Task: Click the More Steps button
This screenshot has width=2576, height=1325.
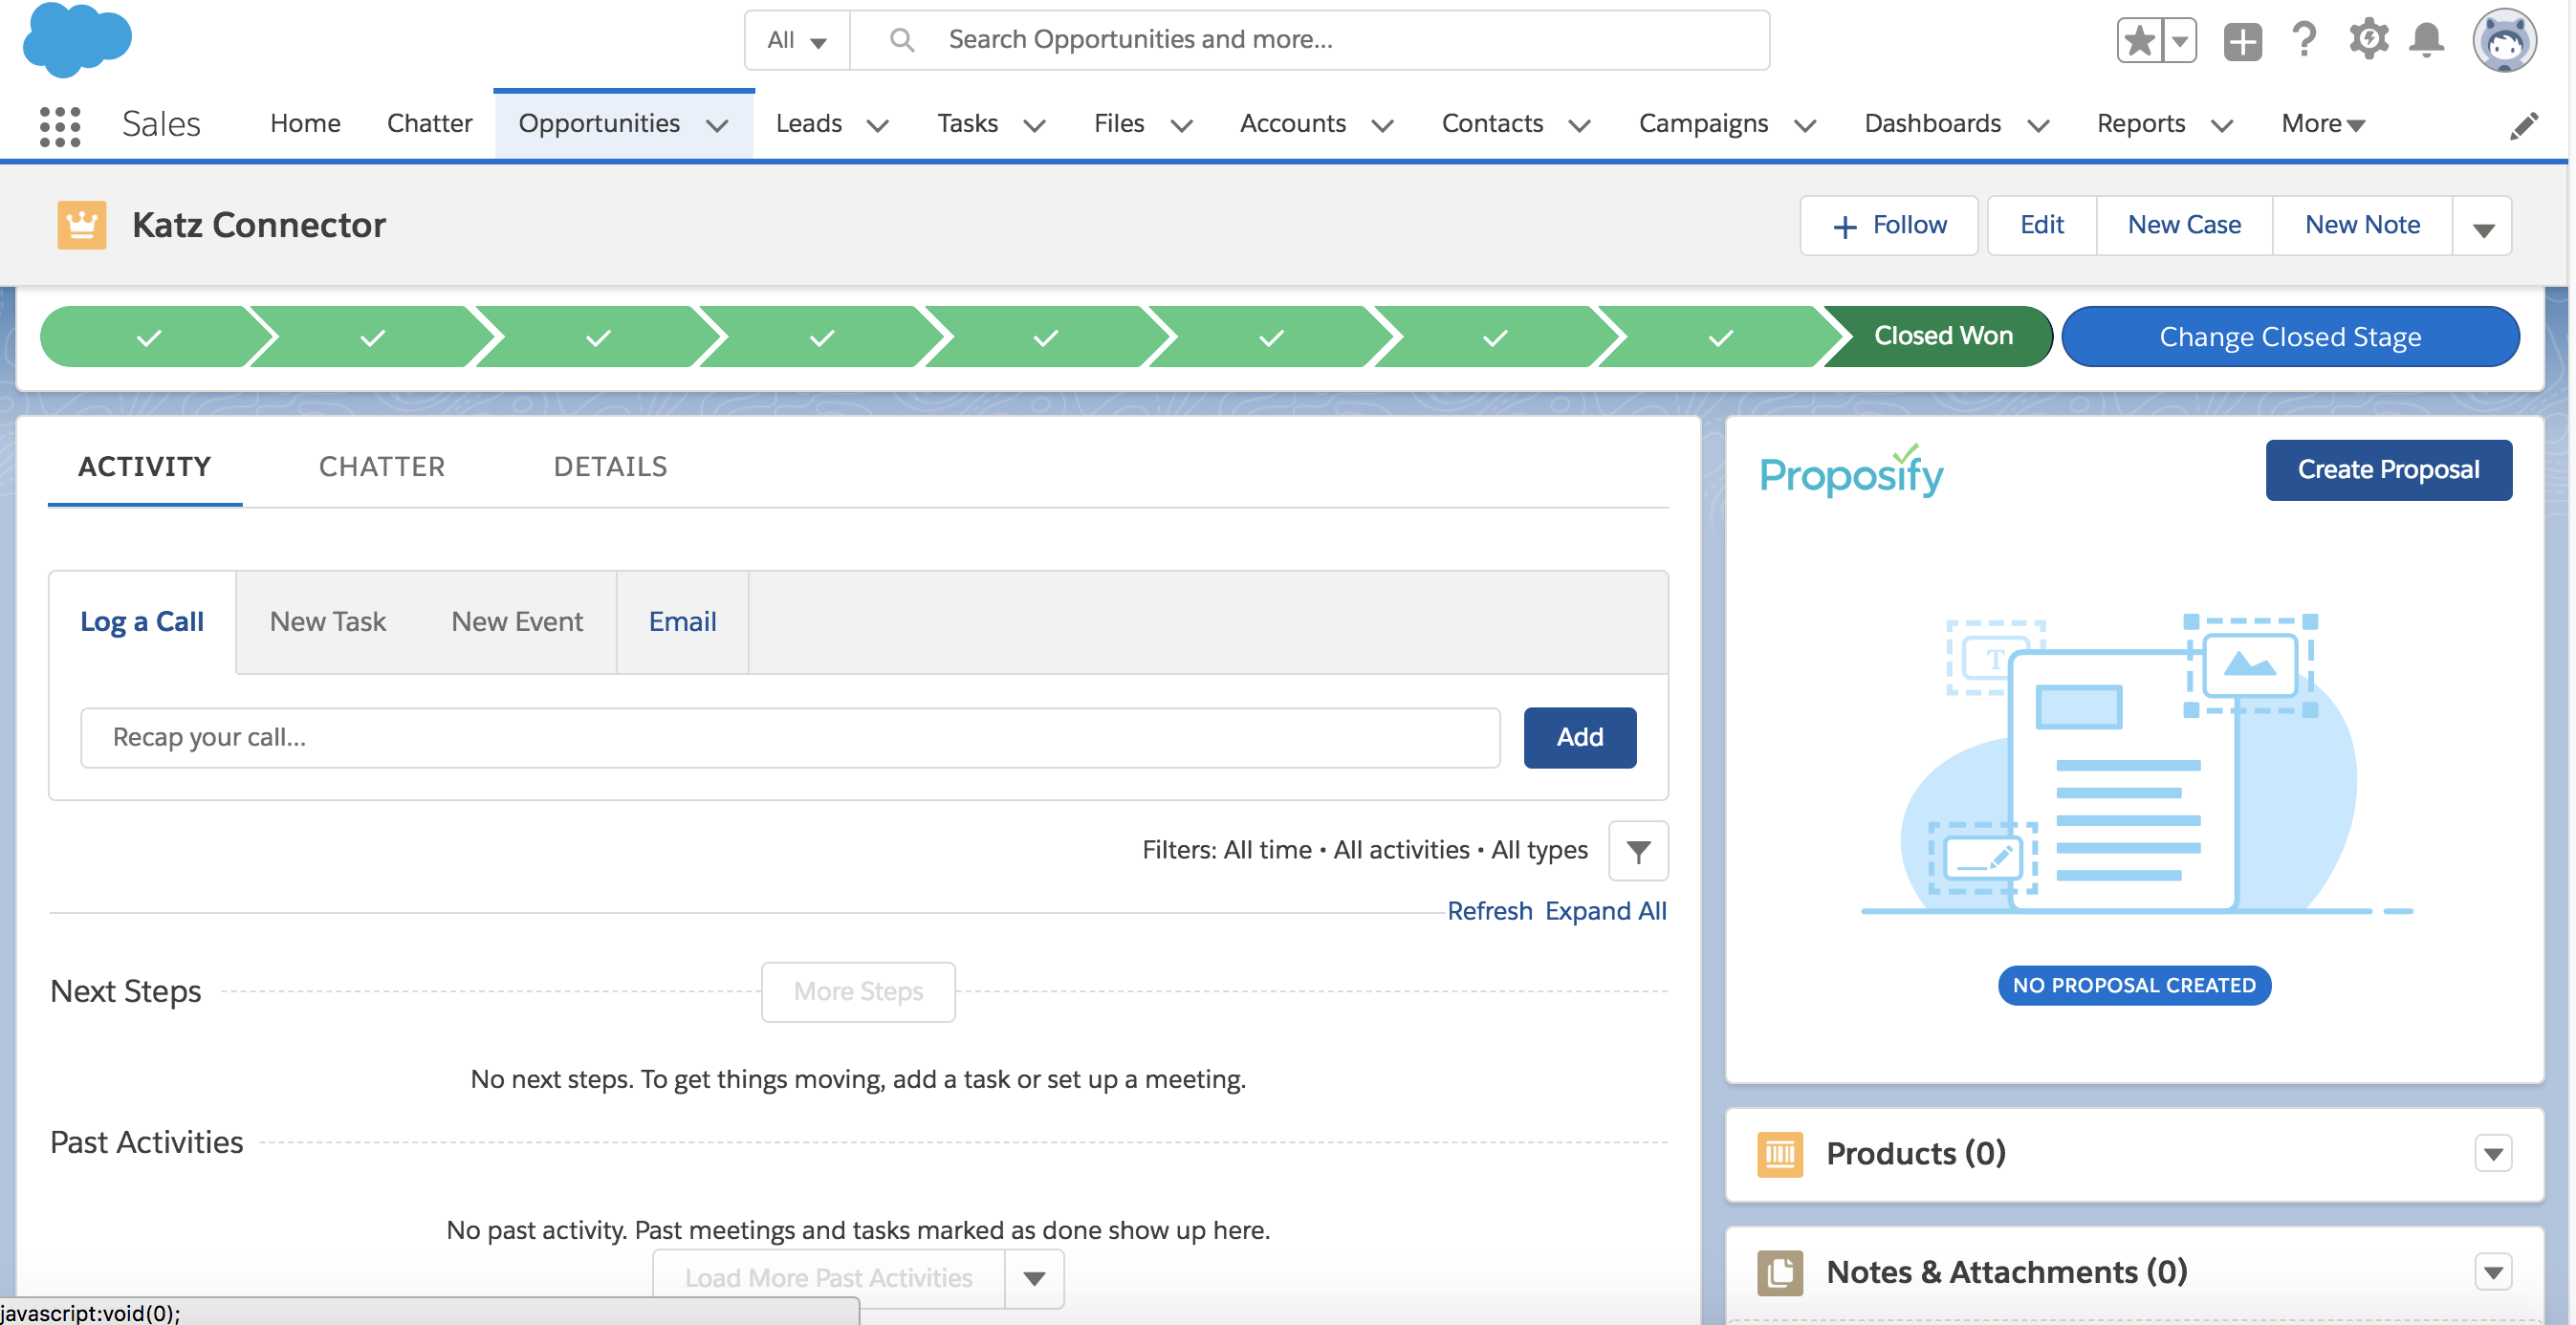Action: click(858, 992)
